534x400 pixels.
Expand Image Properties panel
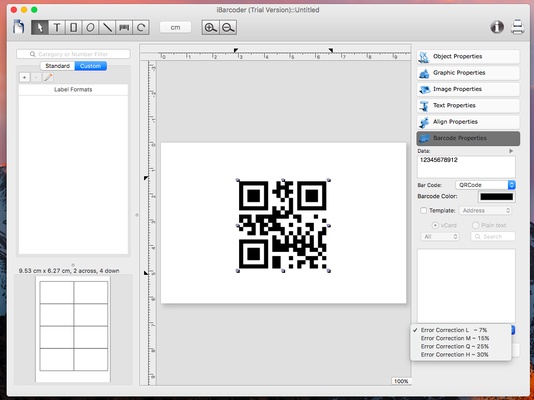pyautogui.click(x=468, y=89)
